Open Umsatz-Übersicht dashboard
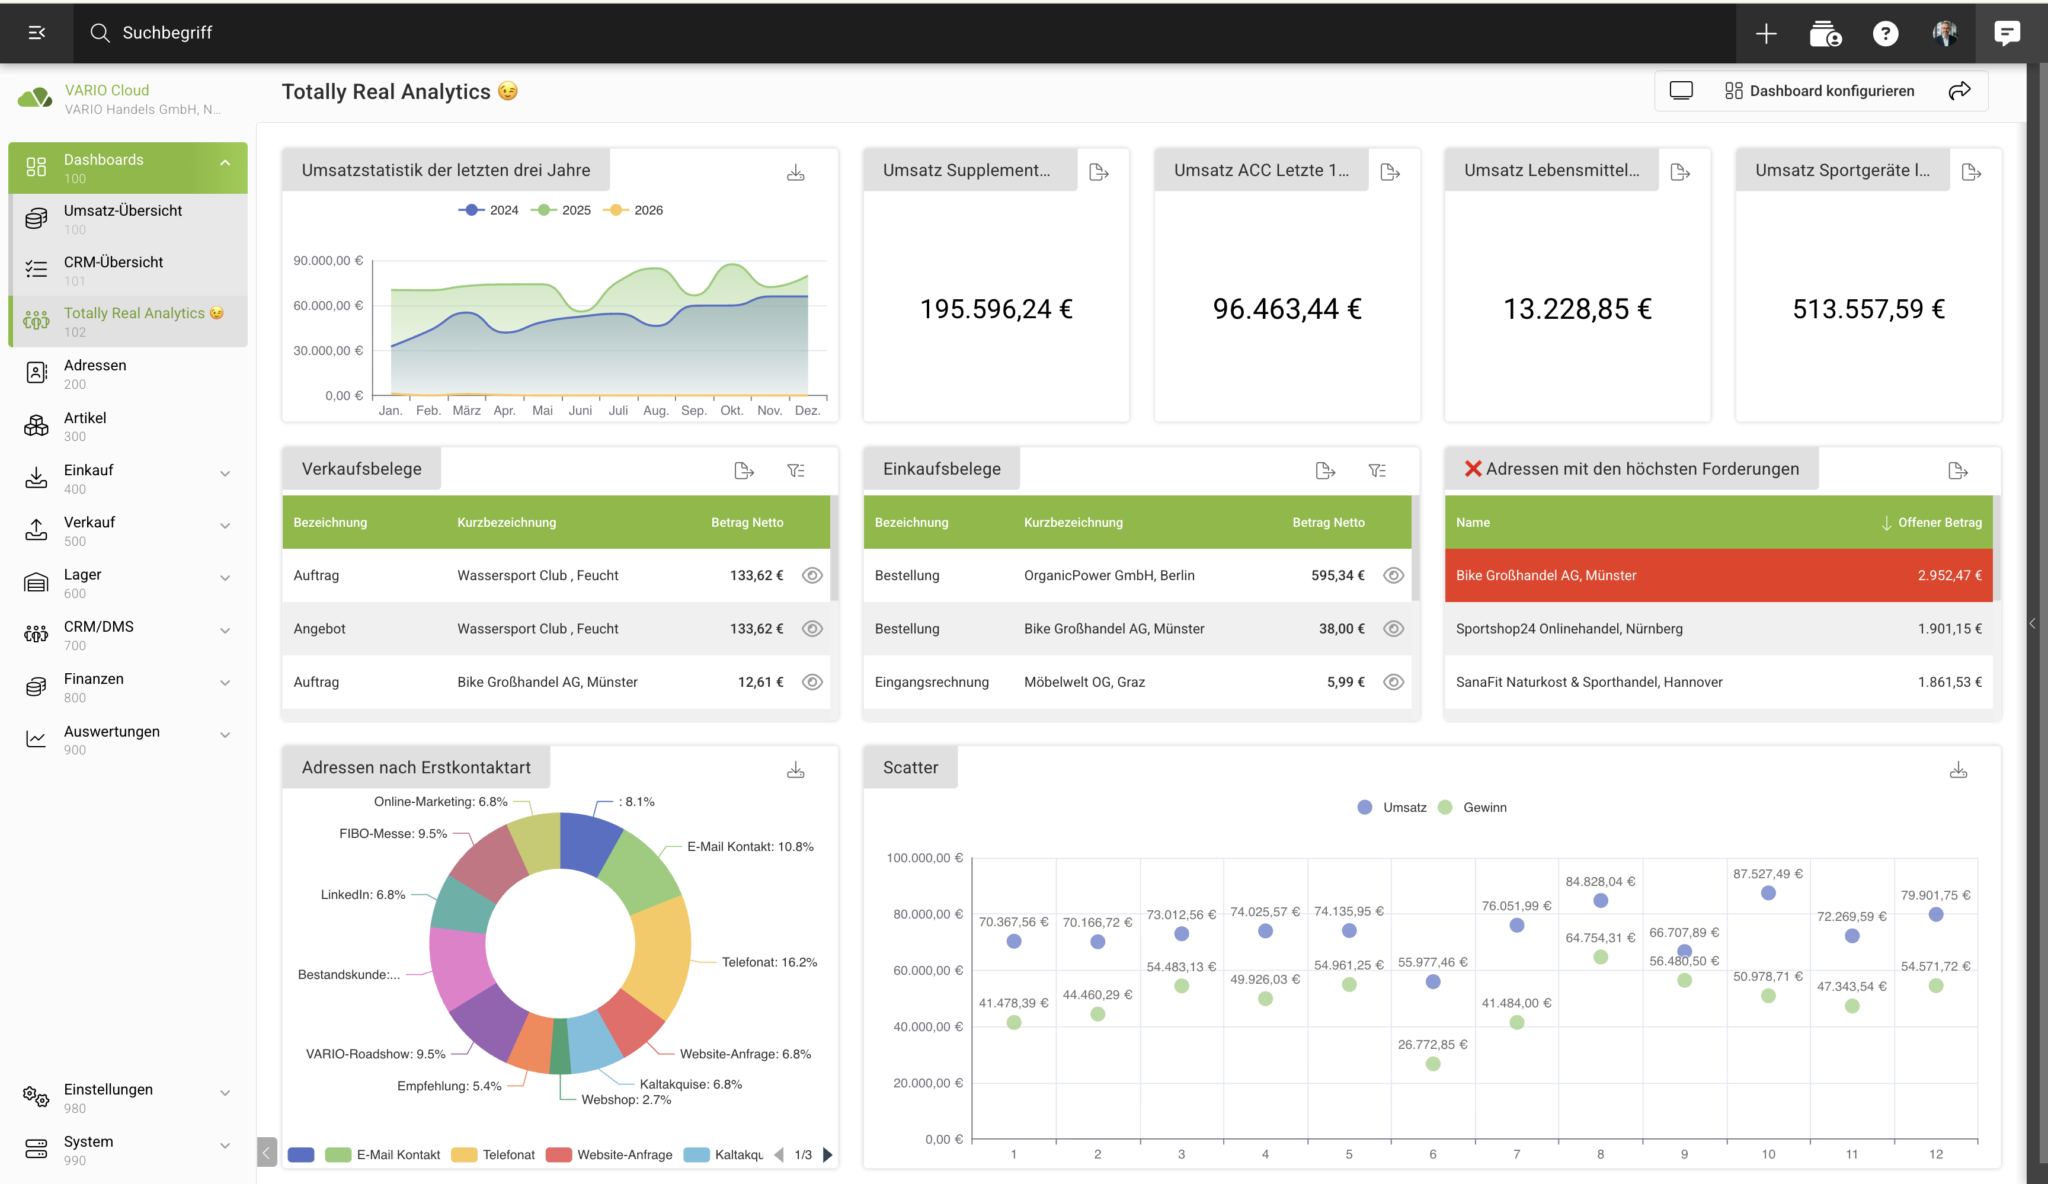 (x=127, y=219)
